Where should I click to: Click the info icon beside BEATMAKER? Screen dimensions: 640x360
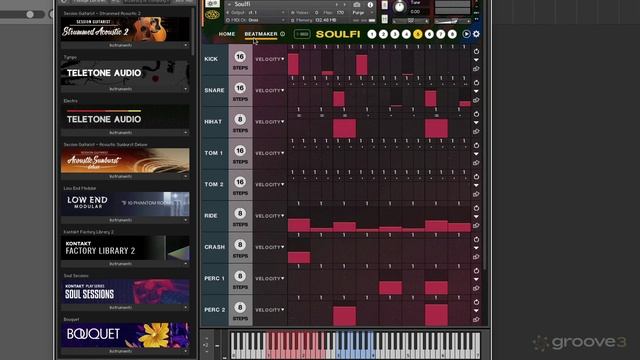282,34
